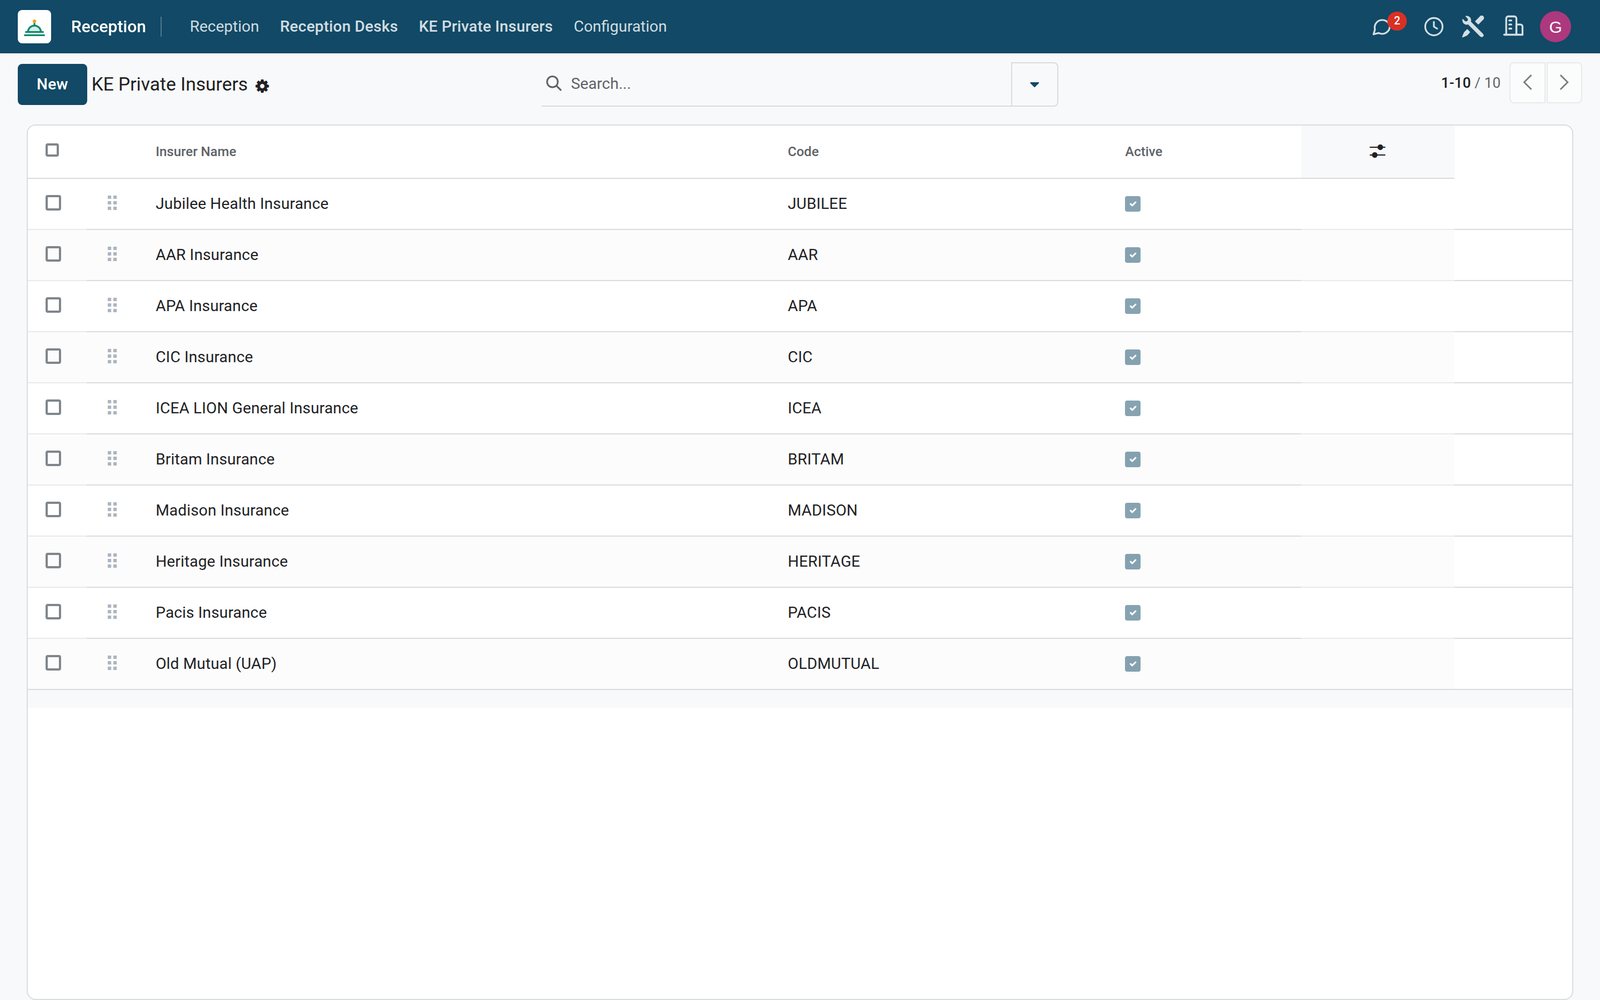Open the Reception menu item
This screenshot has height=1000, width=1600.
[x=224, y=27]
